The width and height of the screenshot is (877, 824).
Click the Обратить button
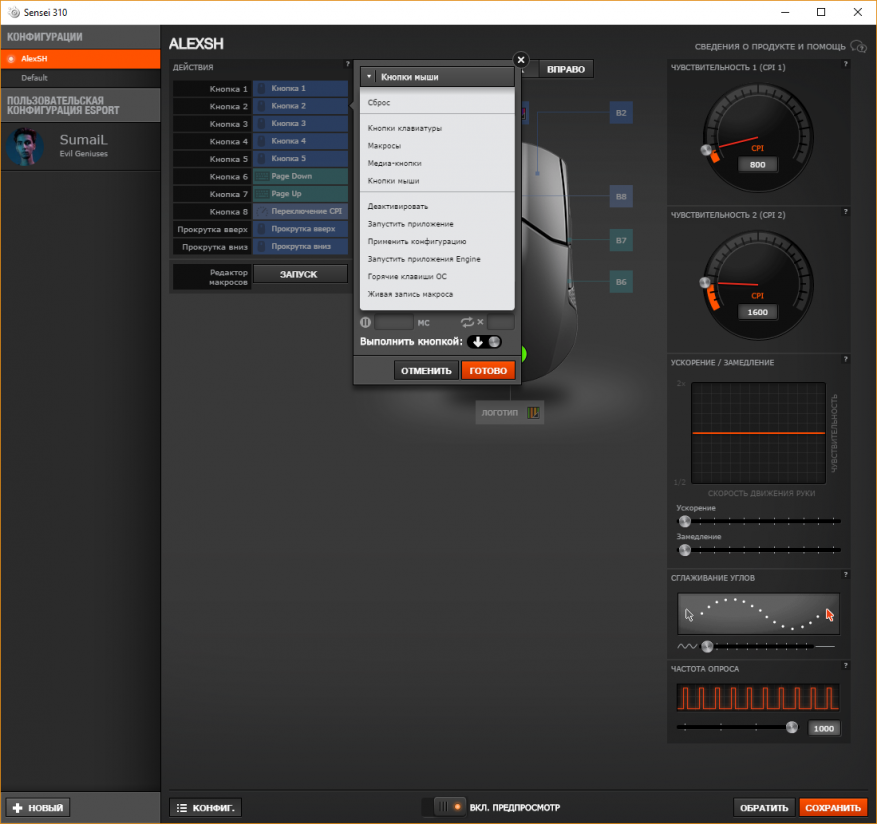(764, 808)
